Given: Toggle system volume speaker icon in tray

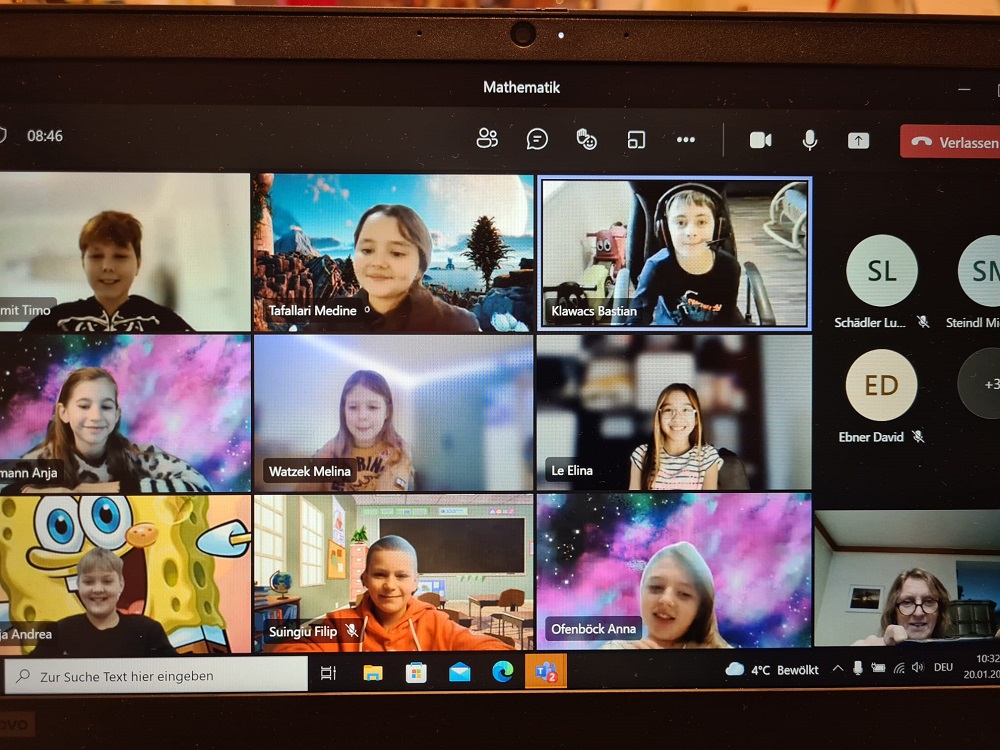Looking at the screenshot, I should (x=918, y=668).
